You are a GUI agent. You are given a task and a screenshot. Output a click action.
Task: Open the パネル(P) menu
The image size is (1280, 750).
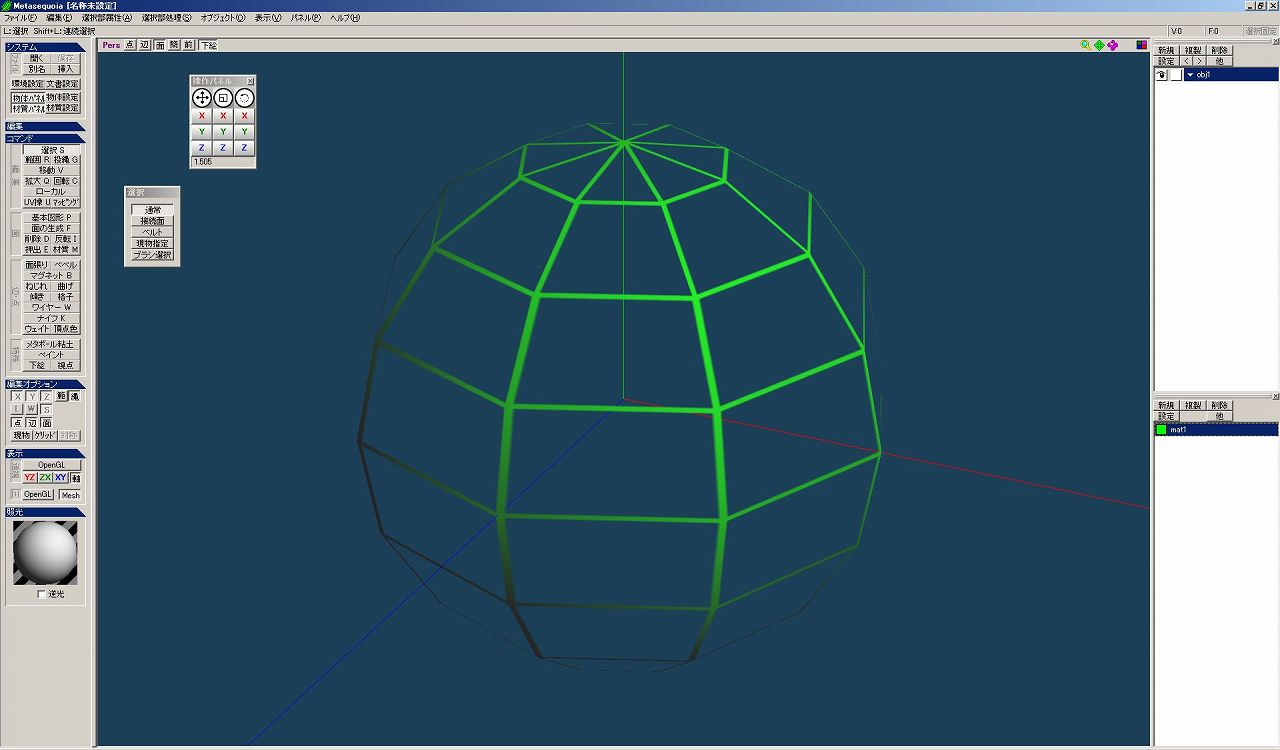(x=306, y=18)
